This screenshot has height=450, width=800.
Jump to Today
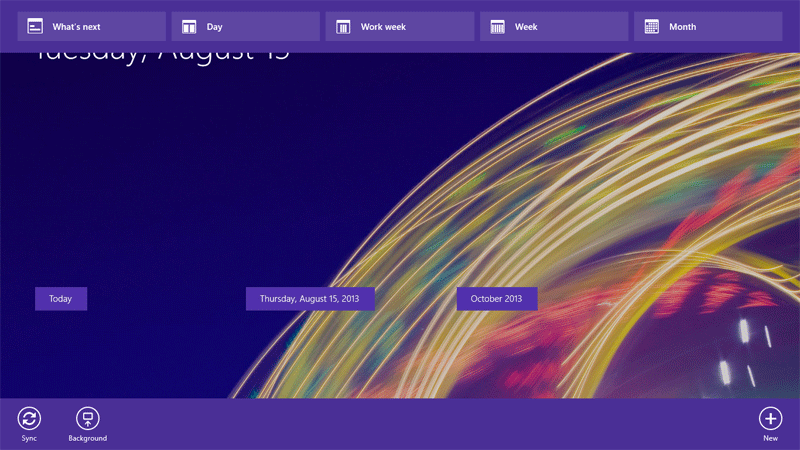click(61, 299)
